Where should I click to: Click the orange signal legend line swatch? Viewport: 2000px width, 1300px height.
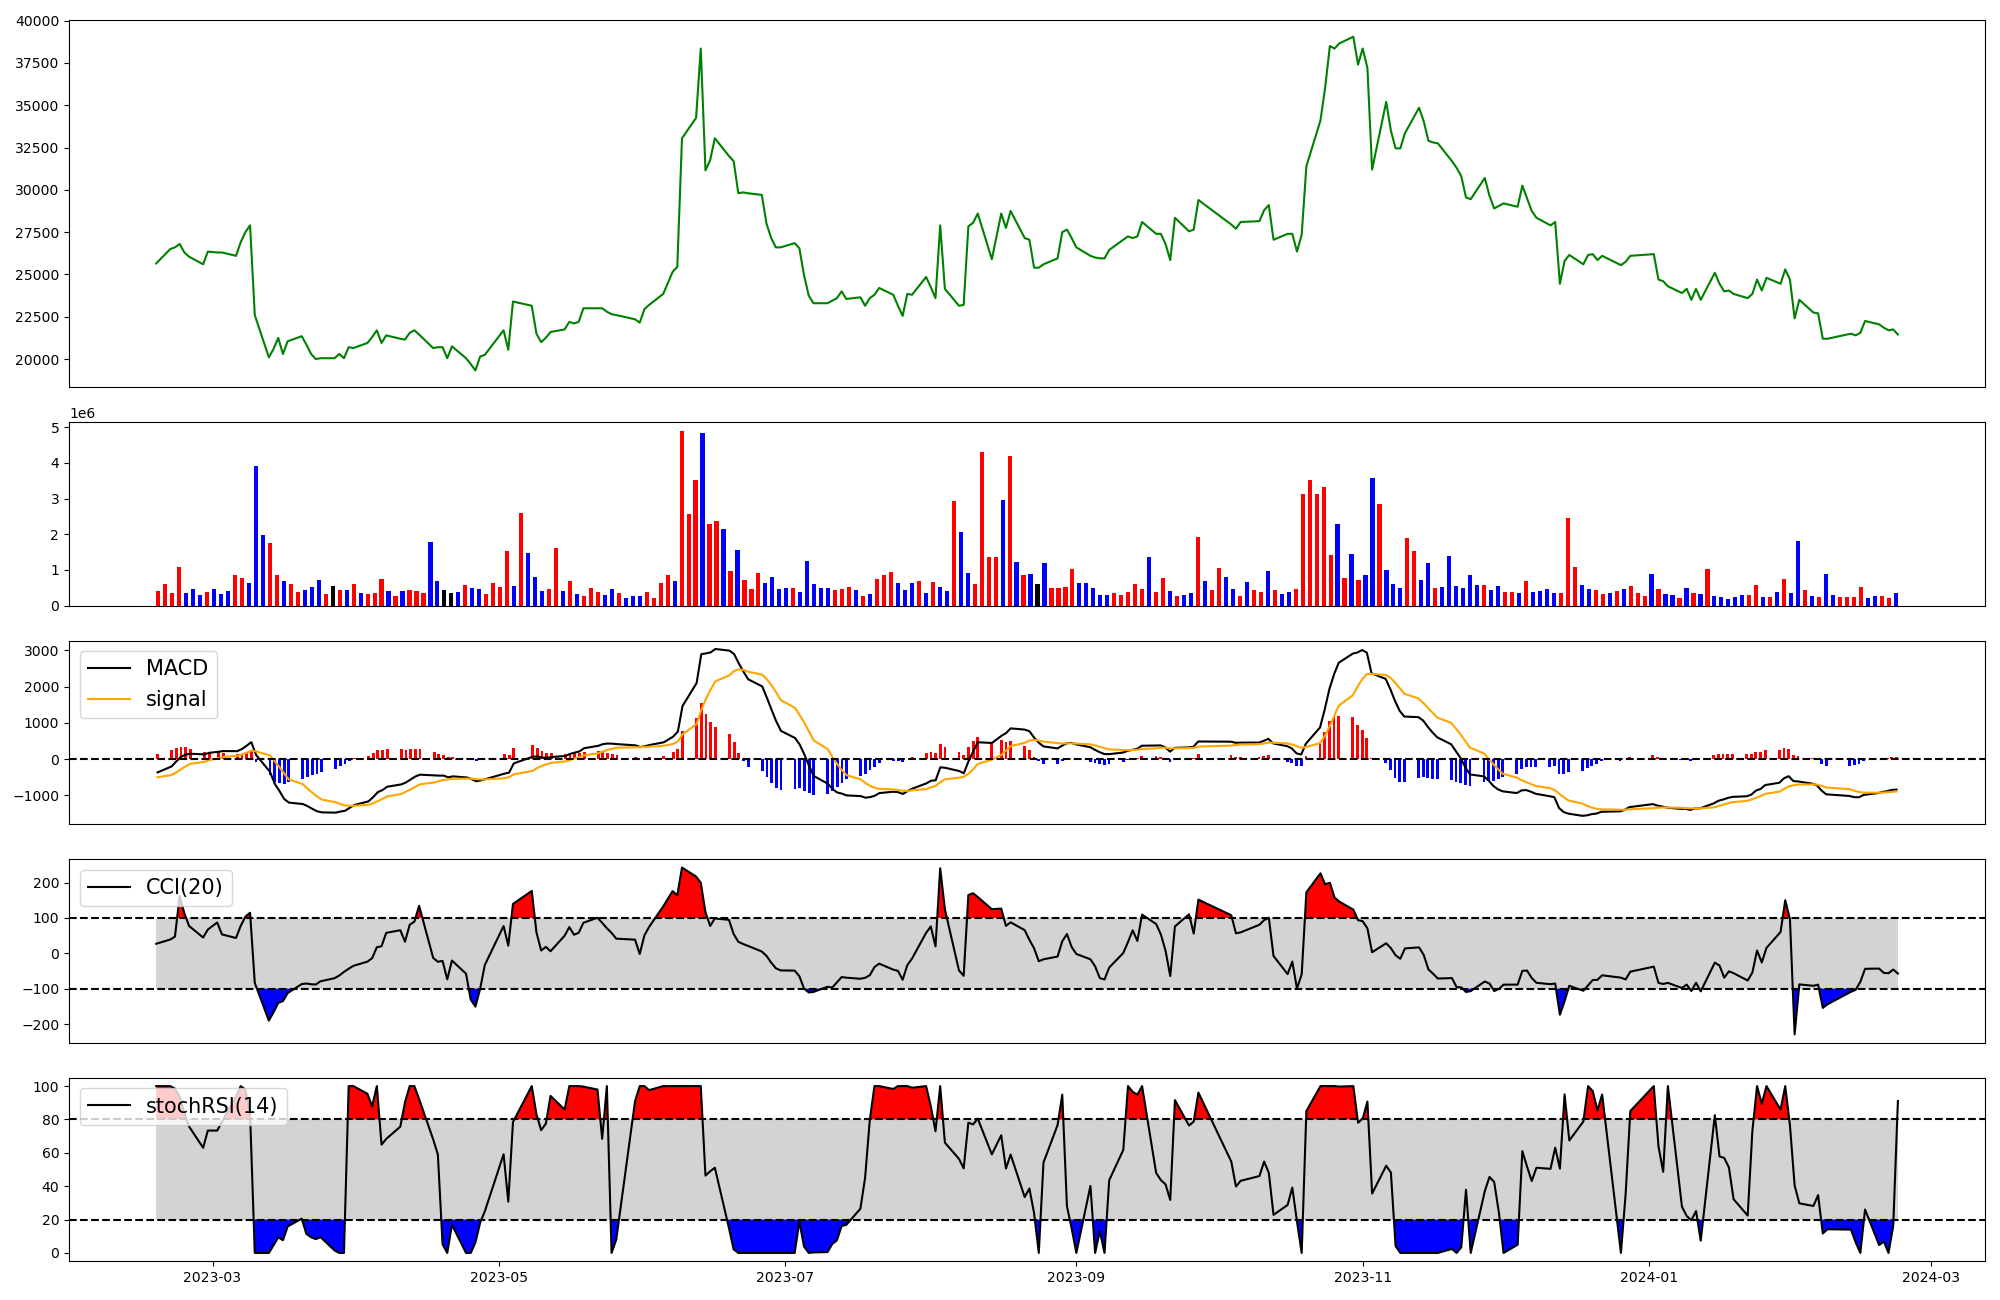coord(108,699)
